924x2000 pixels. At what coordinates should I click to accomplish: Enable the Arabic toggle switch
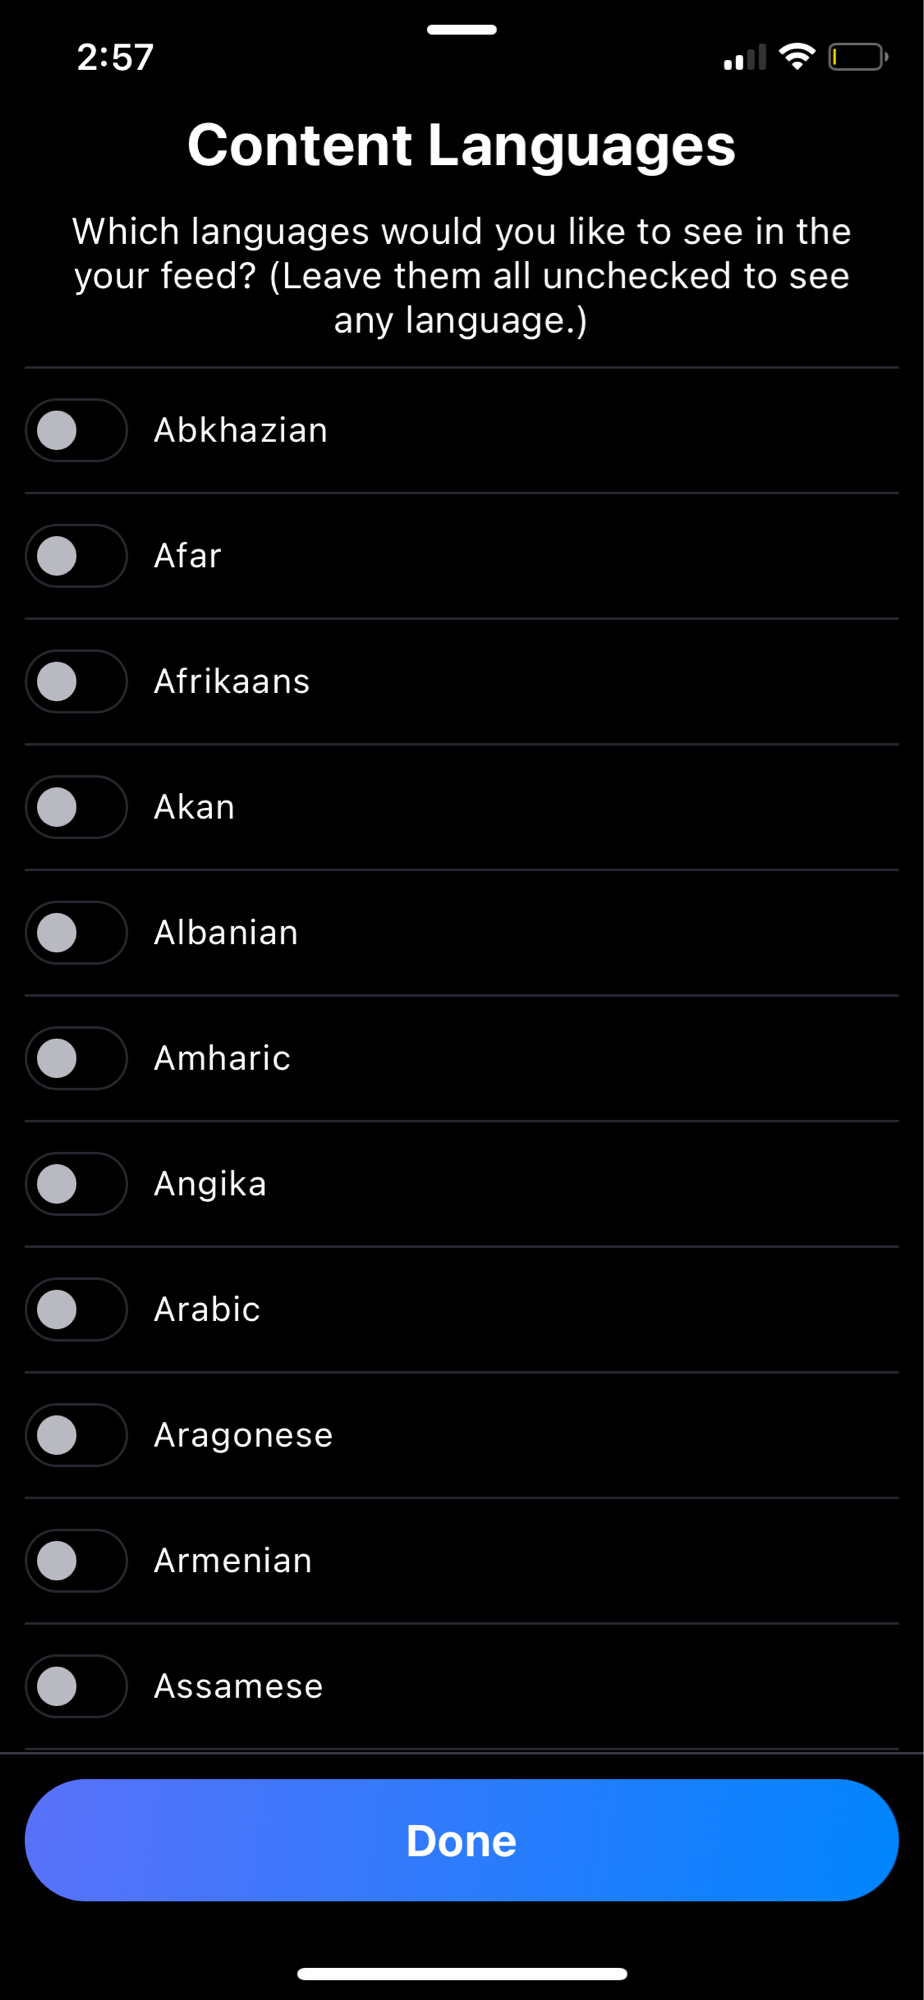coord(76,1309)
